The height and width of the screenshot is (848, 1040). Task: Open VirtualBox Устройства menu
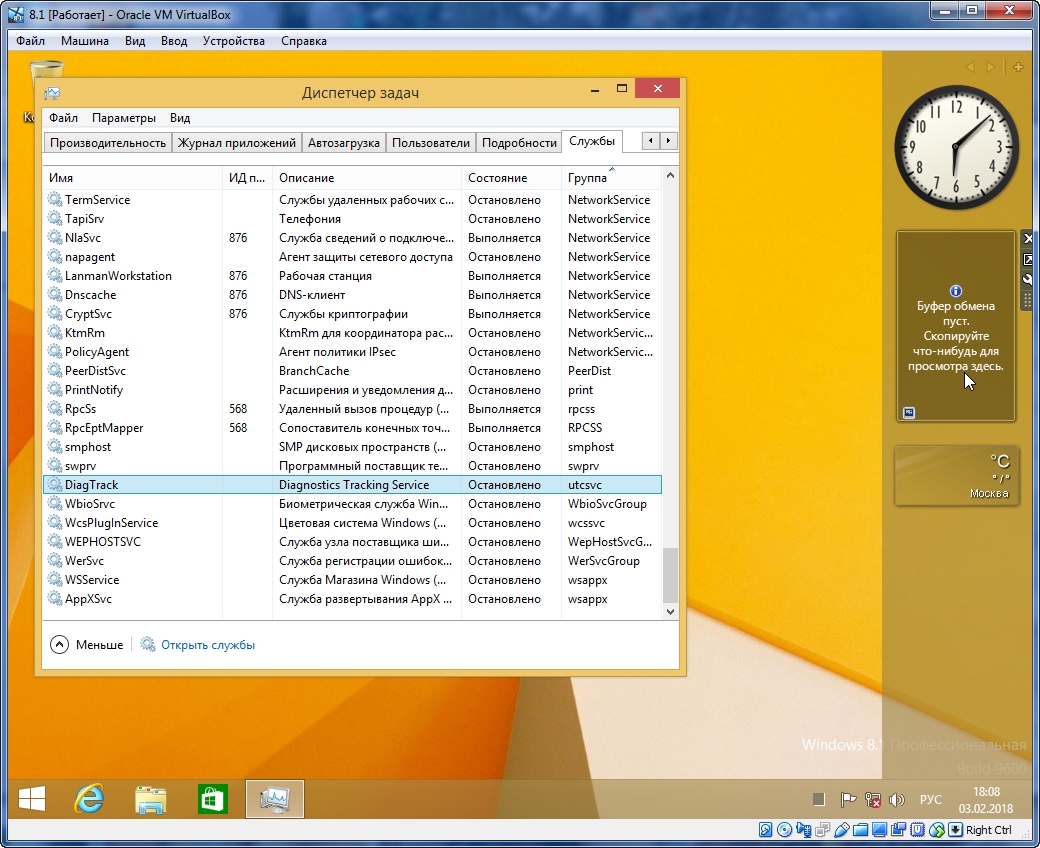(x=233, y=41)
